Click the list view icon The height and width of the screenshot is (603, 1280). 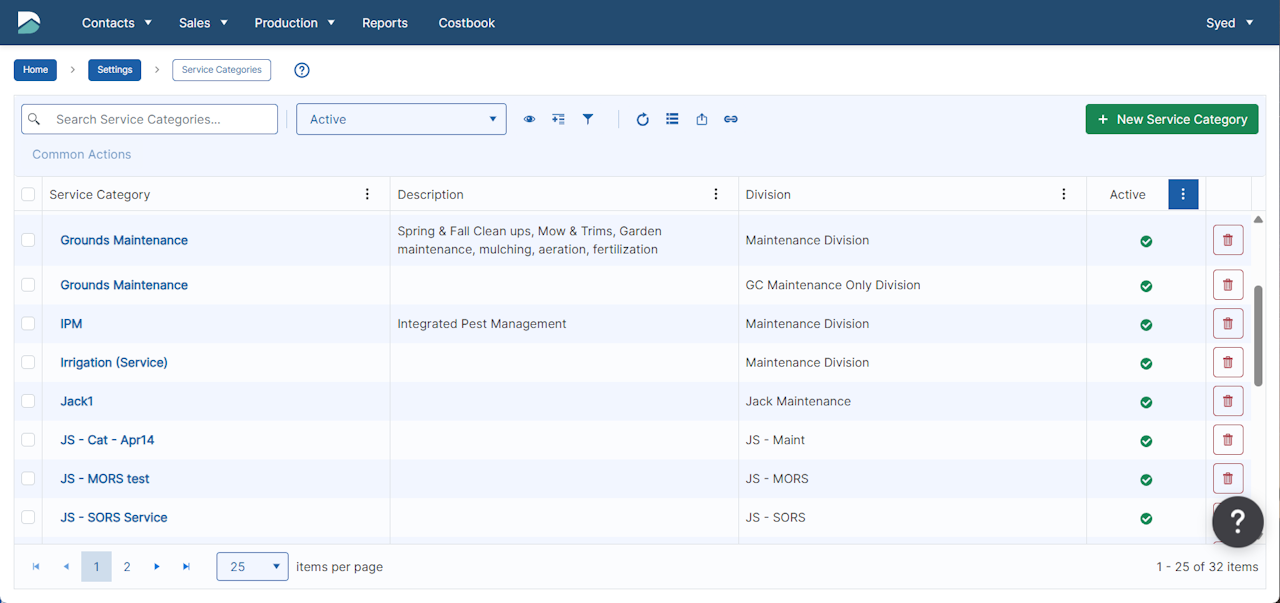click(672, 119)
